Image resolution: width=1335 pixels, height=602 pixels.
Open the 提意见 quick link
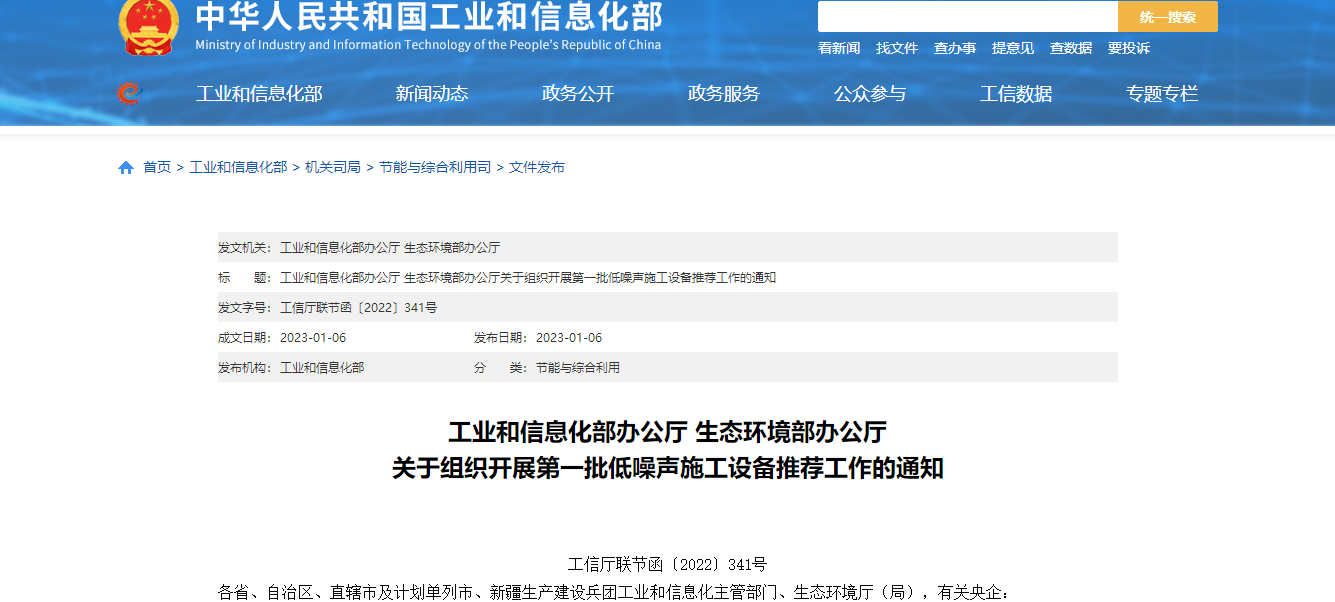(1013, 48)
